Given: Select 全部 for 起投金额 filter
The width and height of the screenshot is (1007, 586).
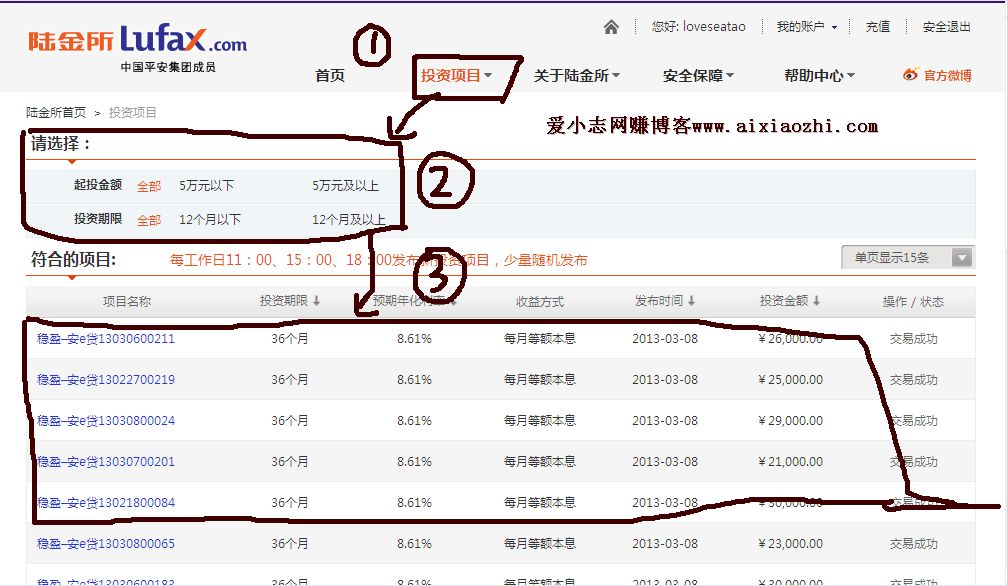Looking at the screenshot, I should pos(149,186).
